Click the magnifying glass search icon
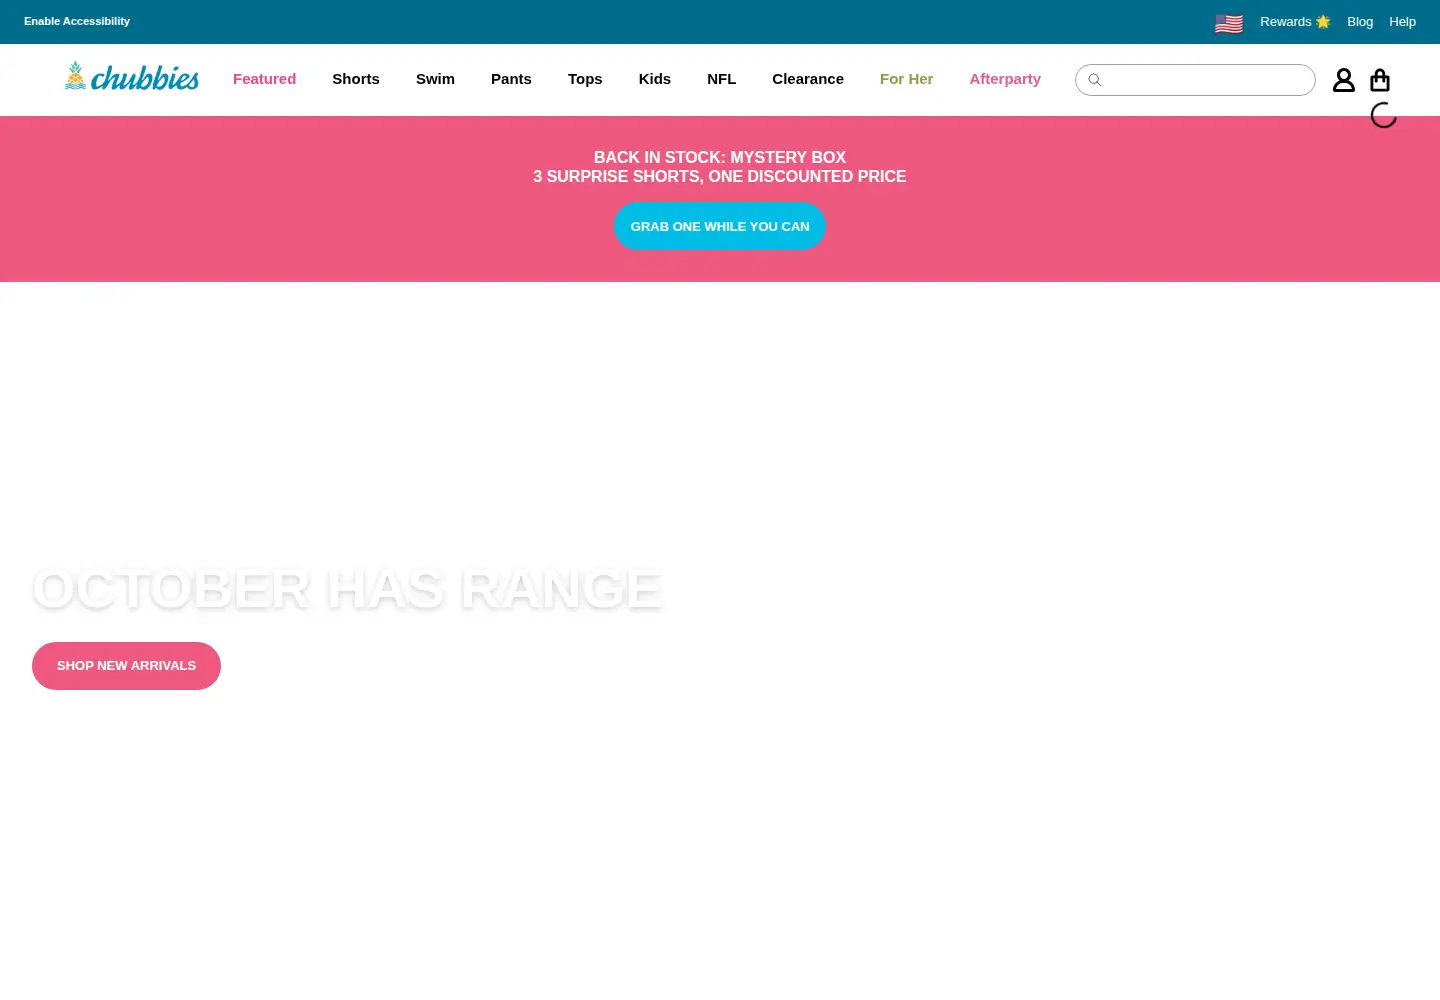This screenshot has width=1440, height=1000. click(1095, 80)
